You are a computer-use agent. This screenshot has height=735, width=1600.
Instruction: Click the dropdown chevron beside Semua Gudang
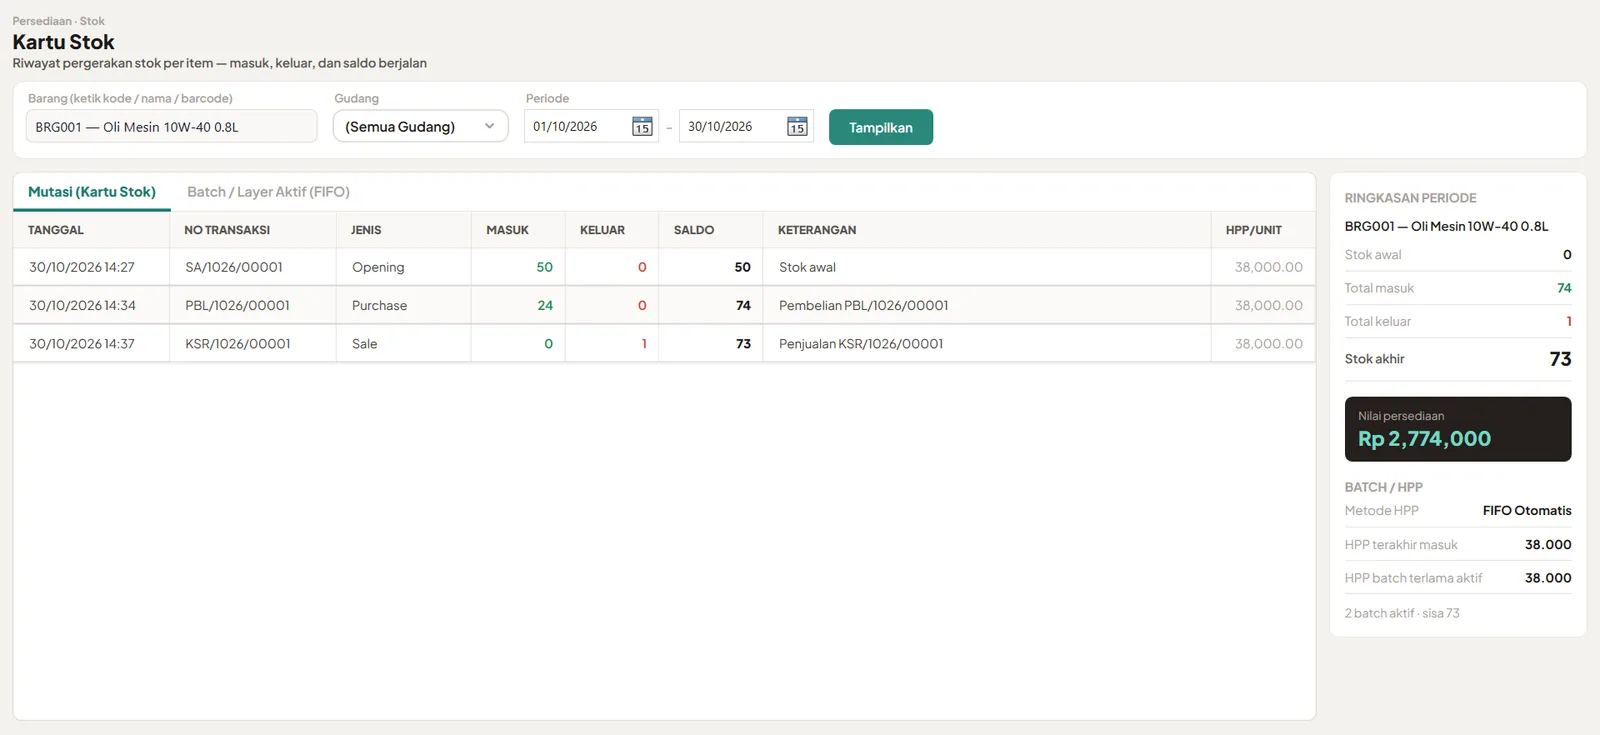(489, 126)
